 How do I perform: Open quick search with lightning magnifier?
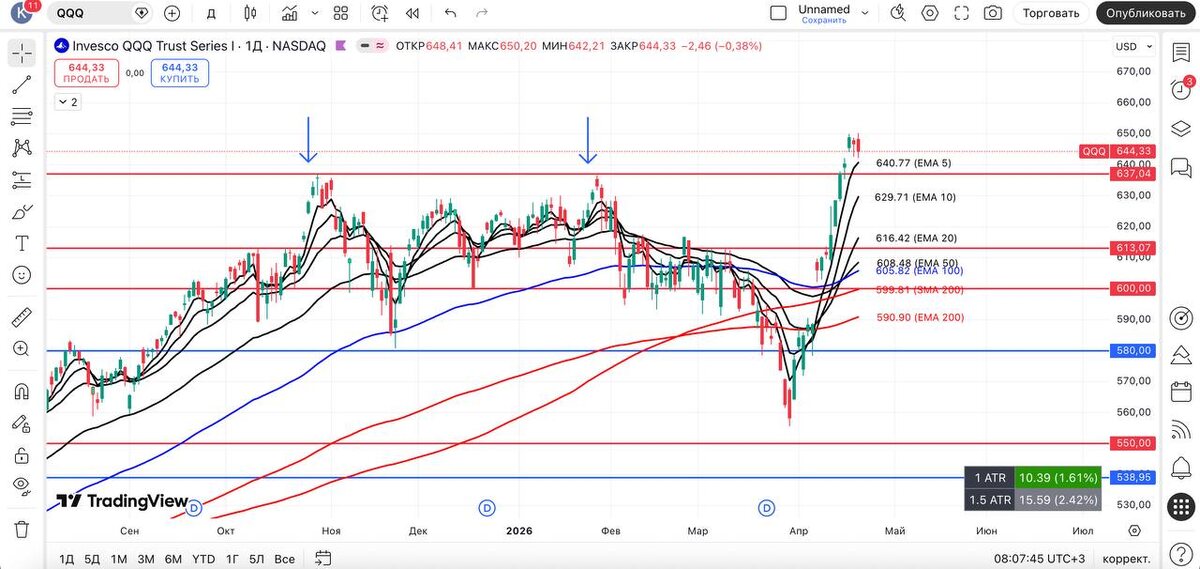point(898,13)
